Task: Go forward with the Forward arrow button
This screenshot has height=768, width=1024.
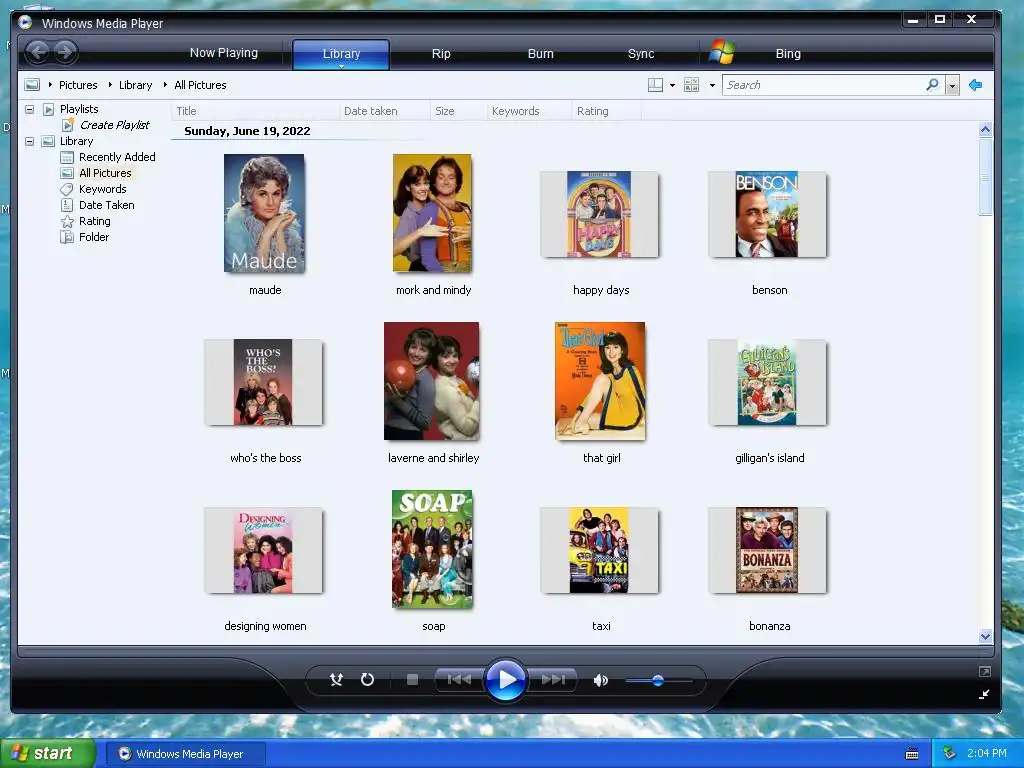Action: (65, 52)
